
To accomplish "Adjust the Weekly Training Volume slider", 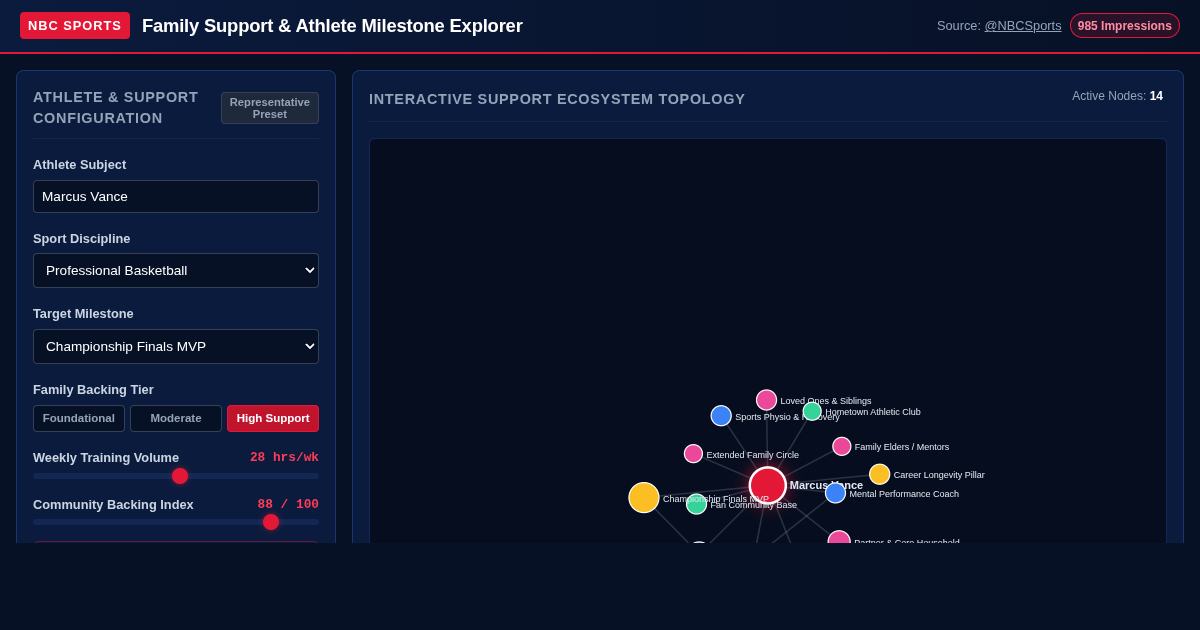I will pyautogui.click(x=176, y=476).
